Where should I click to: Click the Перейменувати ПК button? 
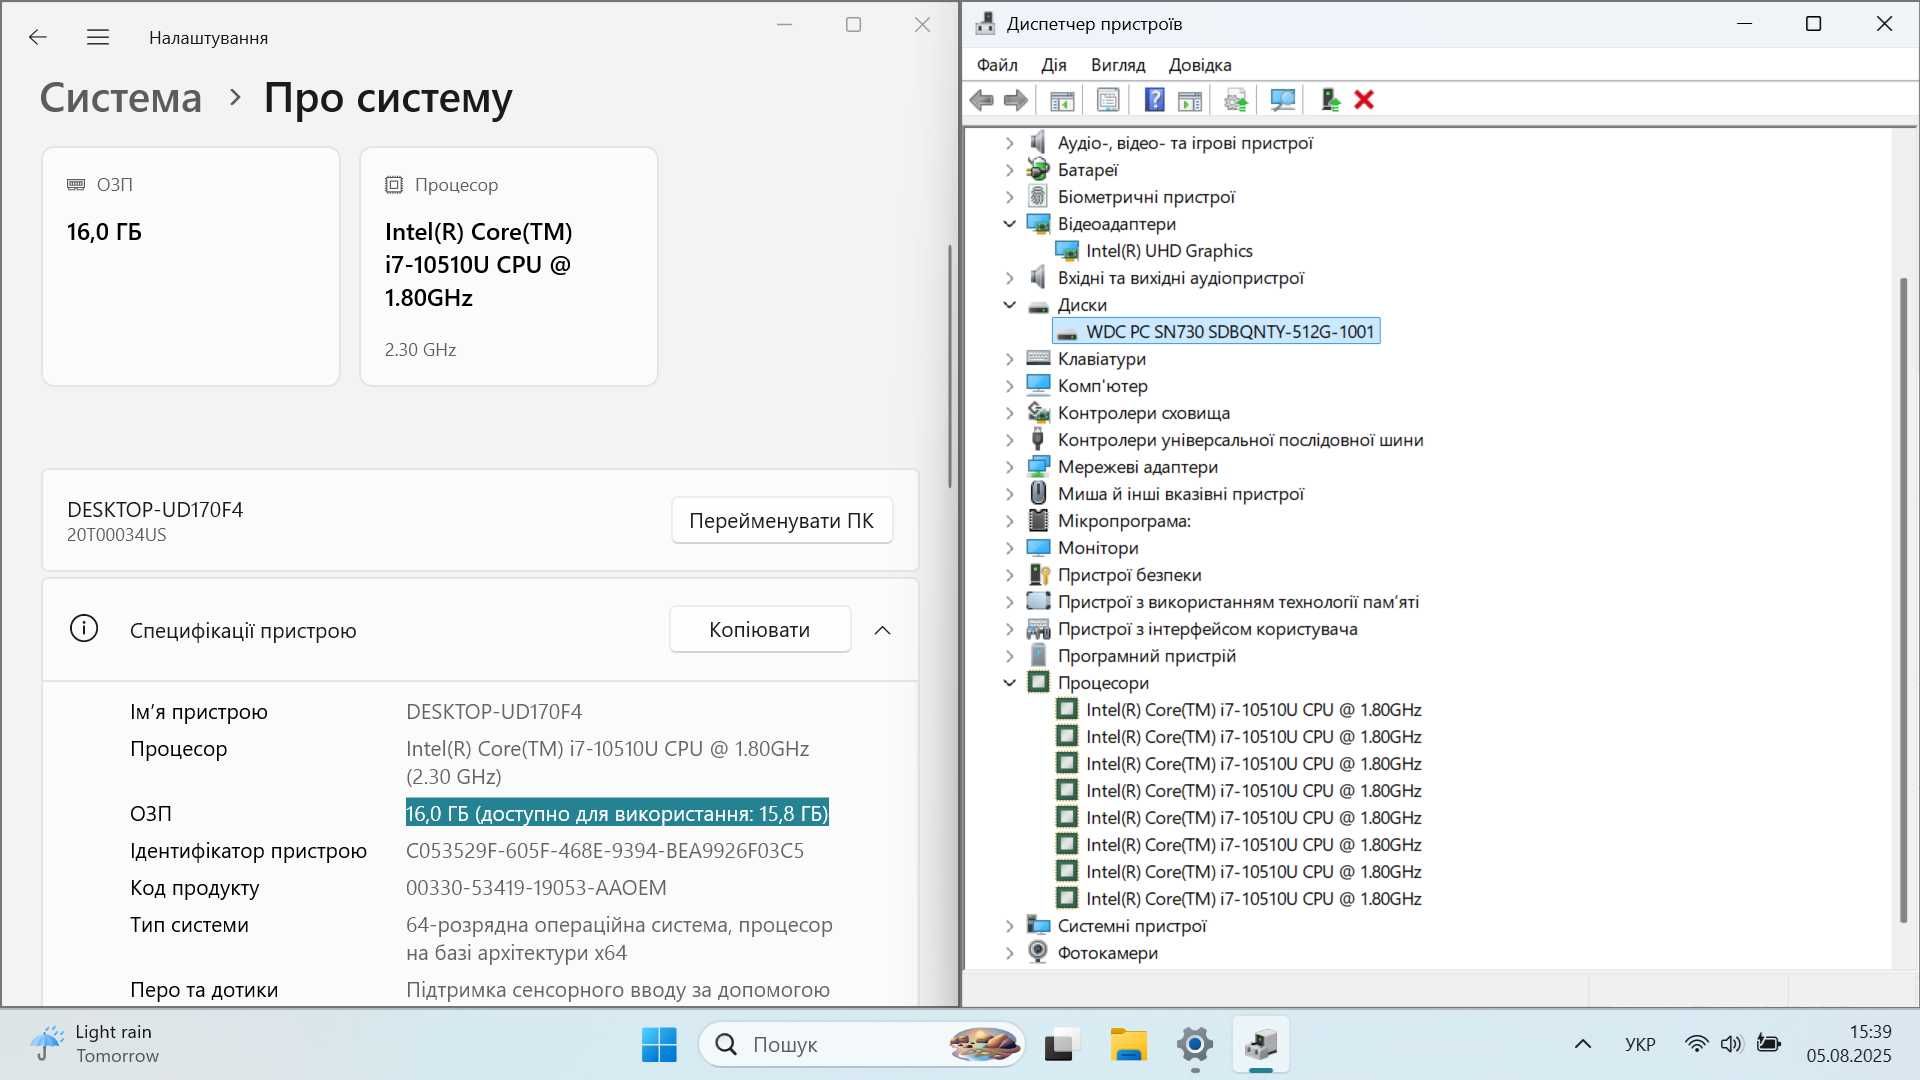[782, 521]
